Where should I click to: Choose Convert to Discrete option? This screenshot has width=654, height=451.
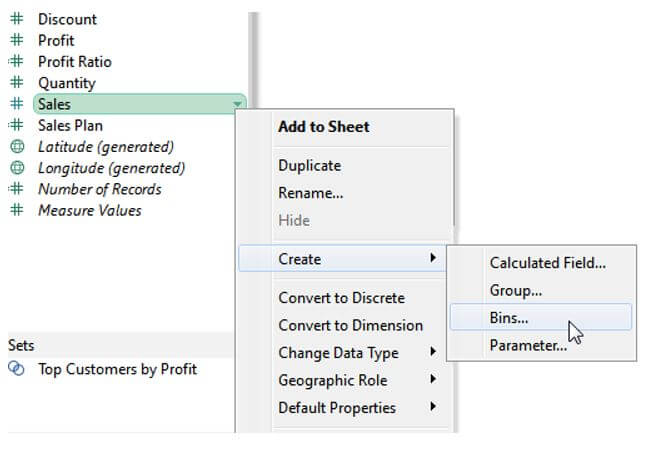(341, 298)
